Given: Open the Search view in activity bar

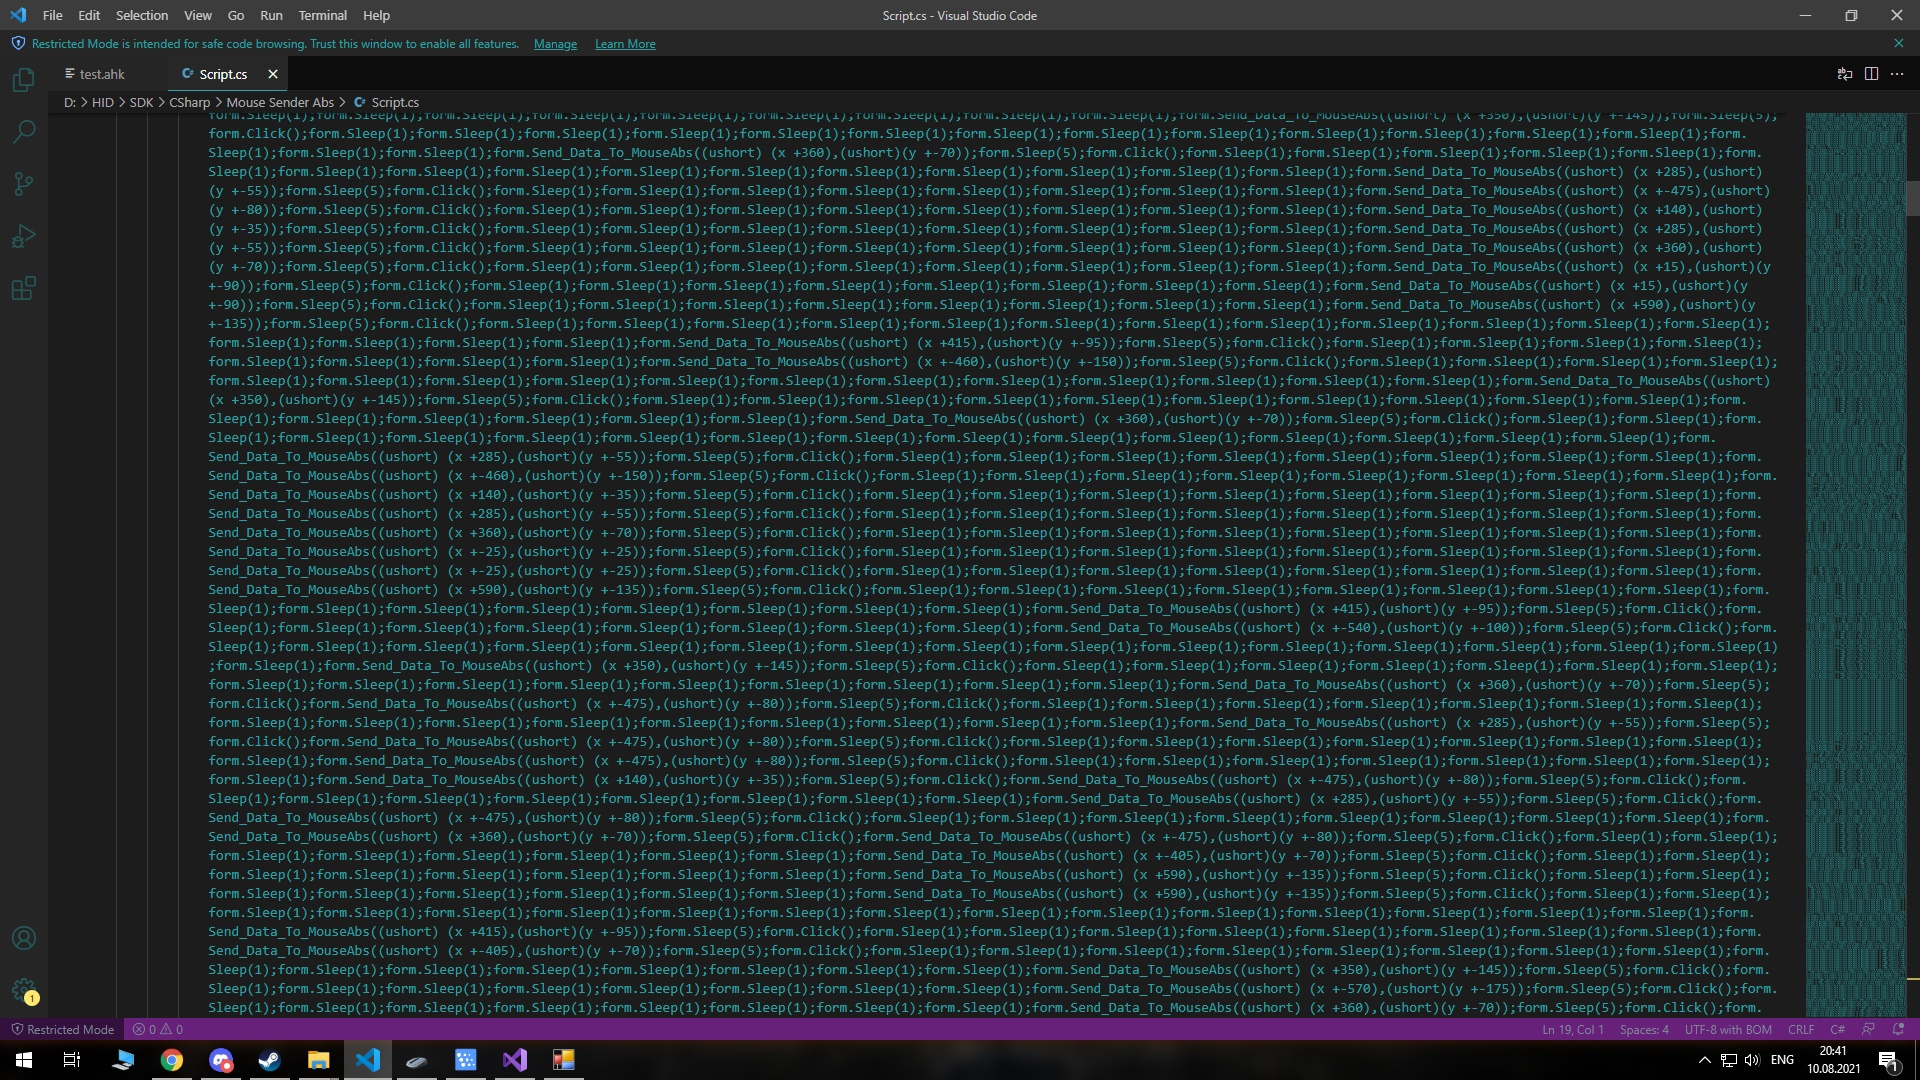Looking at the screenshot, I should point(24,132).
